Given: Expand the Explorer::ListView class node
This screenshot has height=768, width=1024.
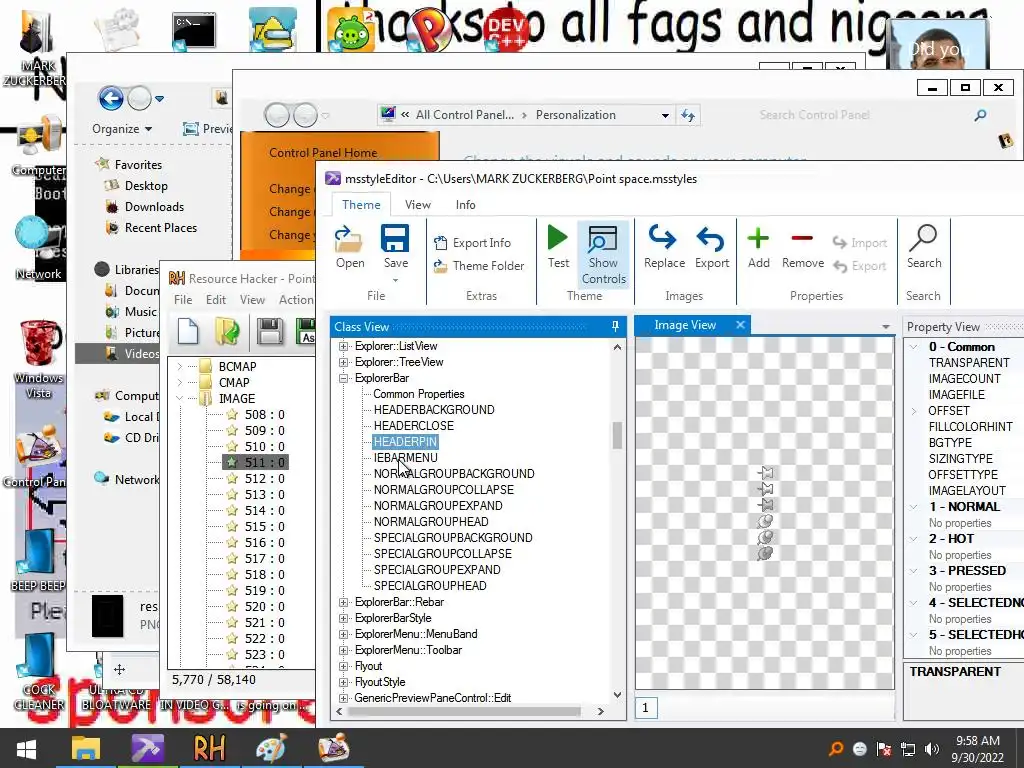Looking at the screenshot, I should click(344, 346).
